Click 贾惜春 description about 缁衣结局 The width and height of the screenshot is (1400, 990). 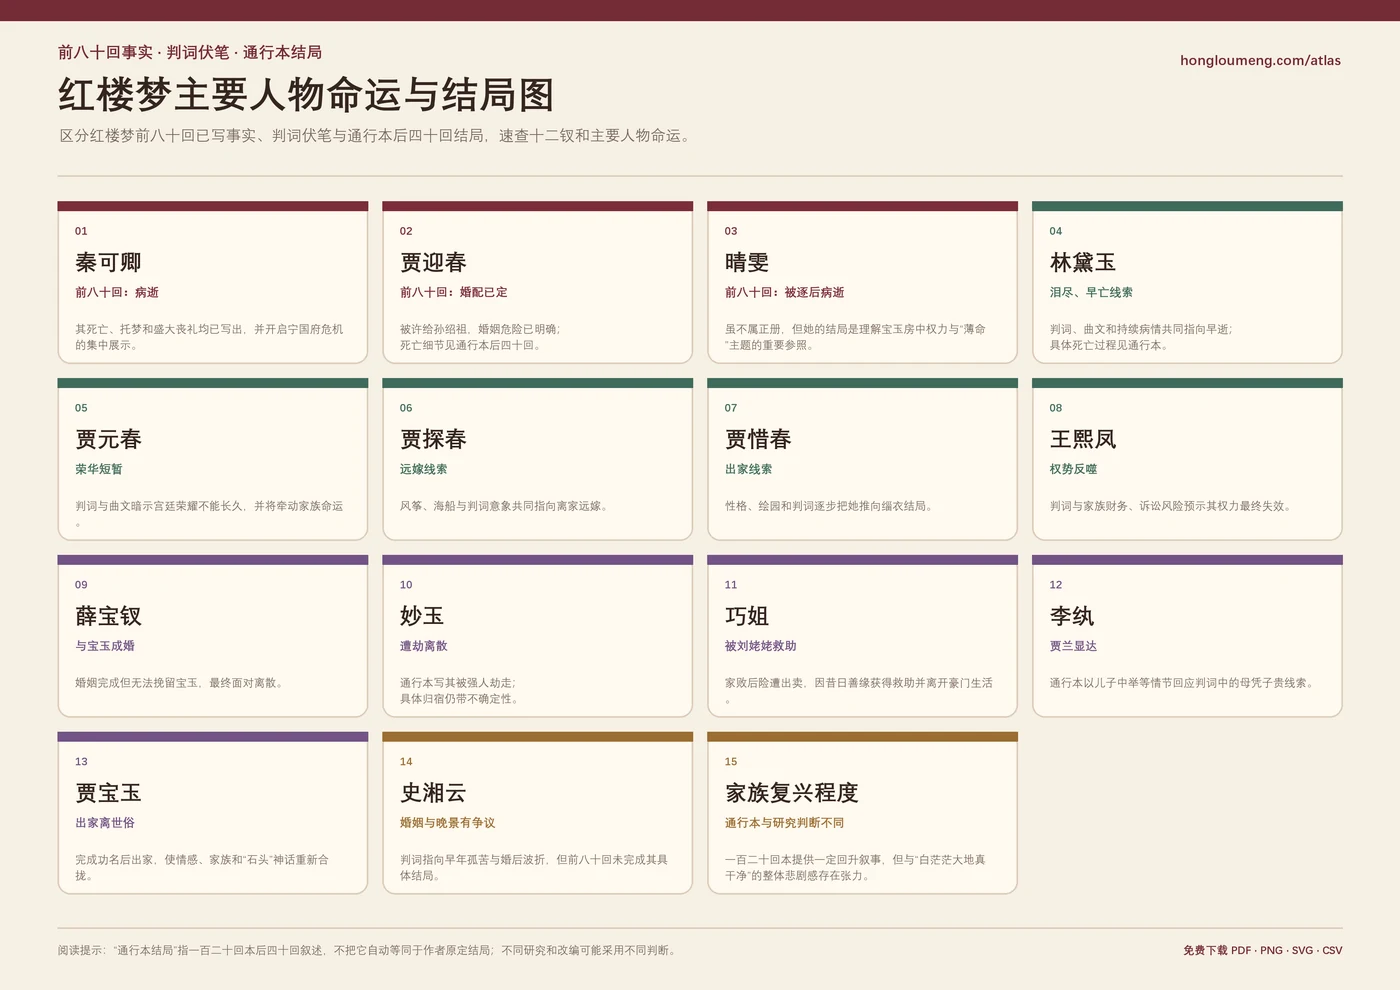tap(829, 506)
